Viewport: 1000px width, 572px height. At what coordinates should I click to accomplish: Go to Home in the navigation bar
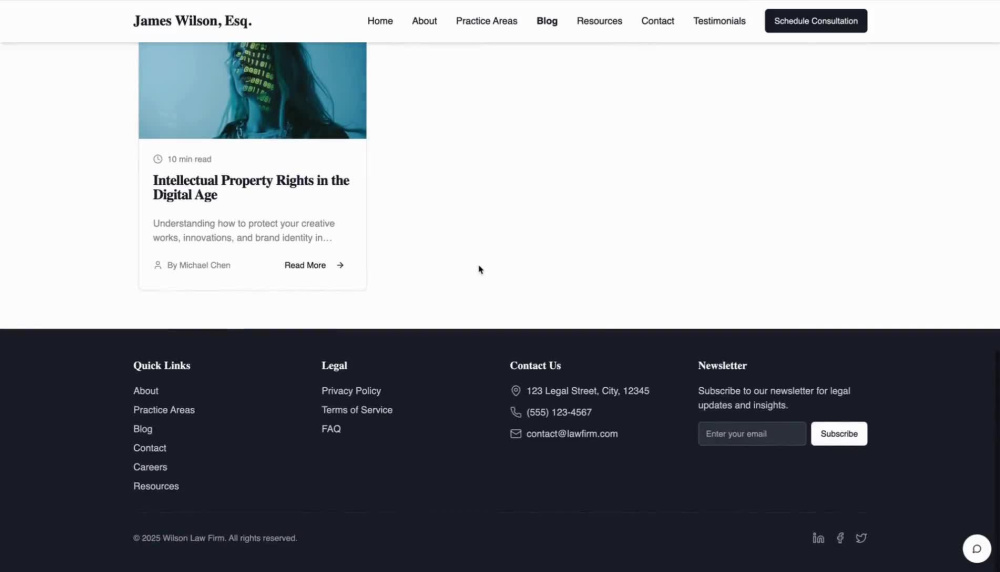tap(380, 21)
